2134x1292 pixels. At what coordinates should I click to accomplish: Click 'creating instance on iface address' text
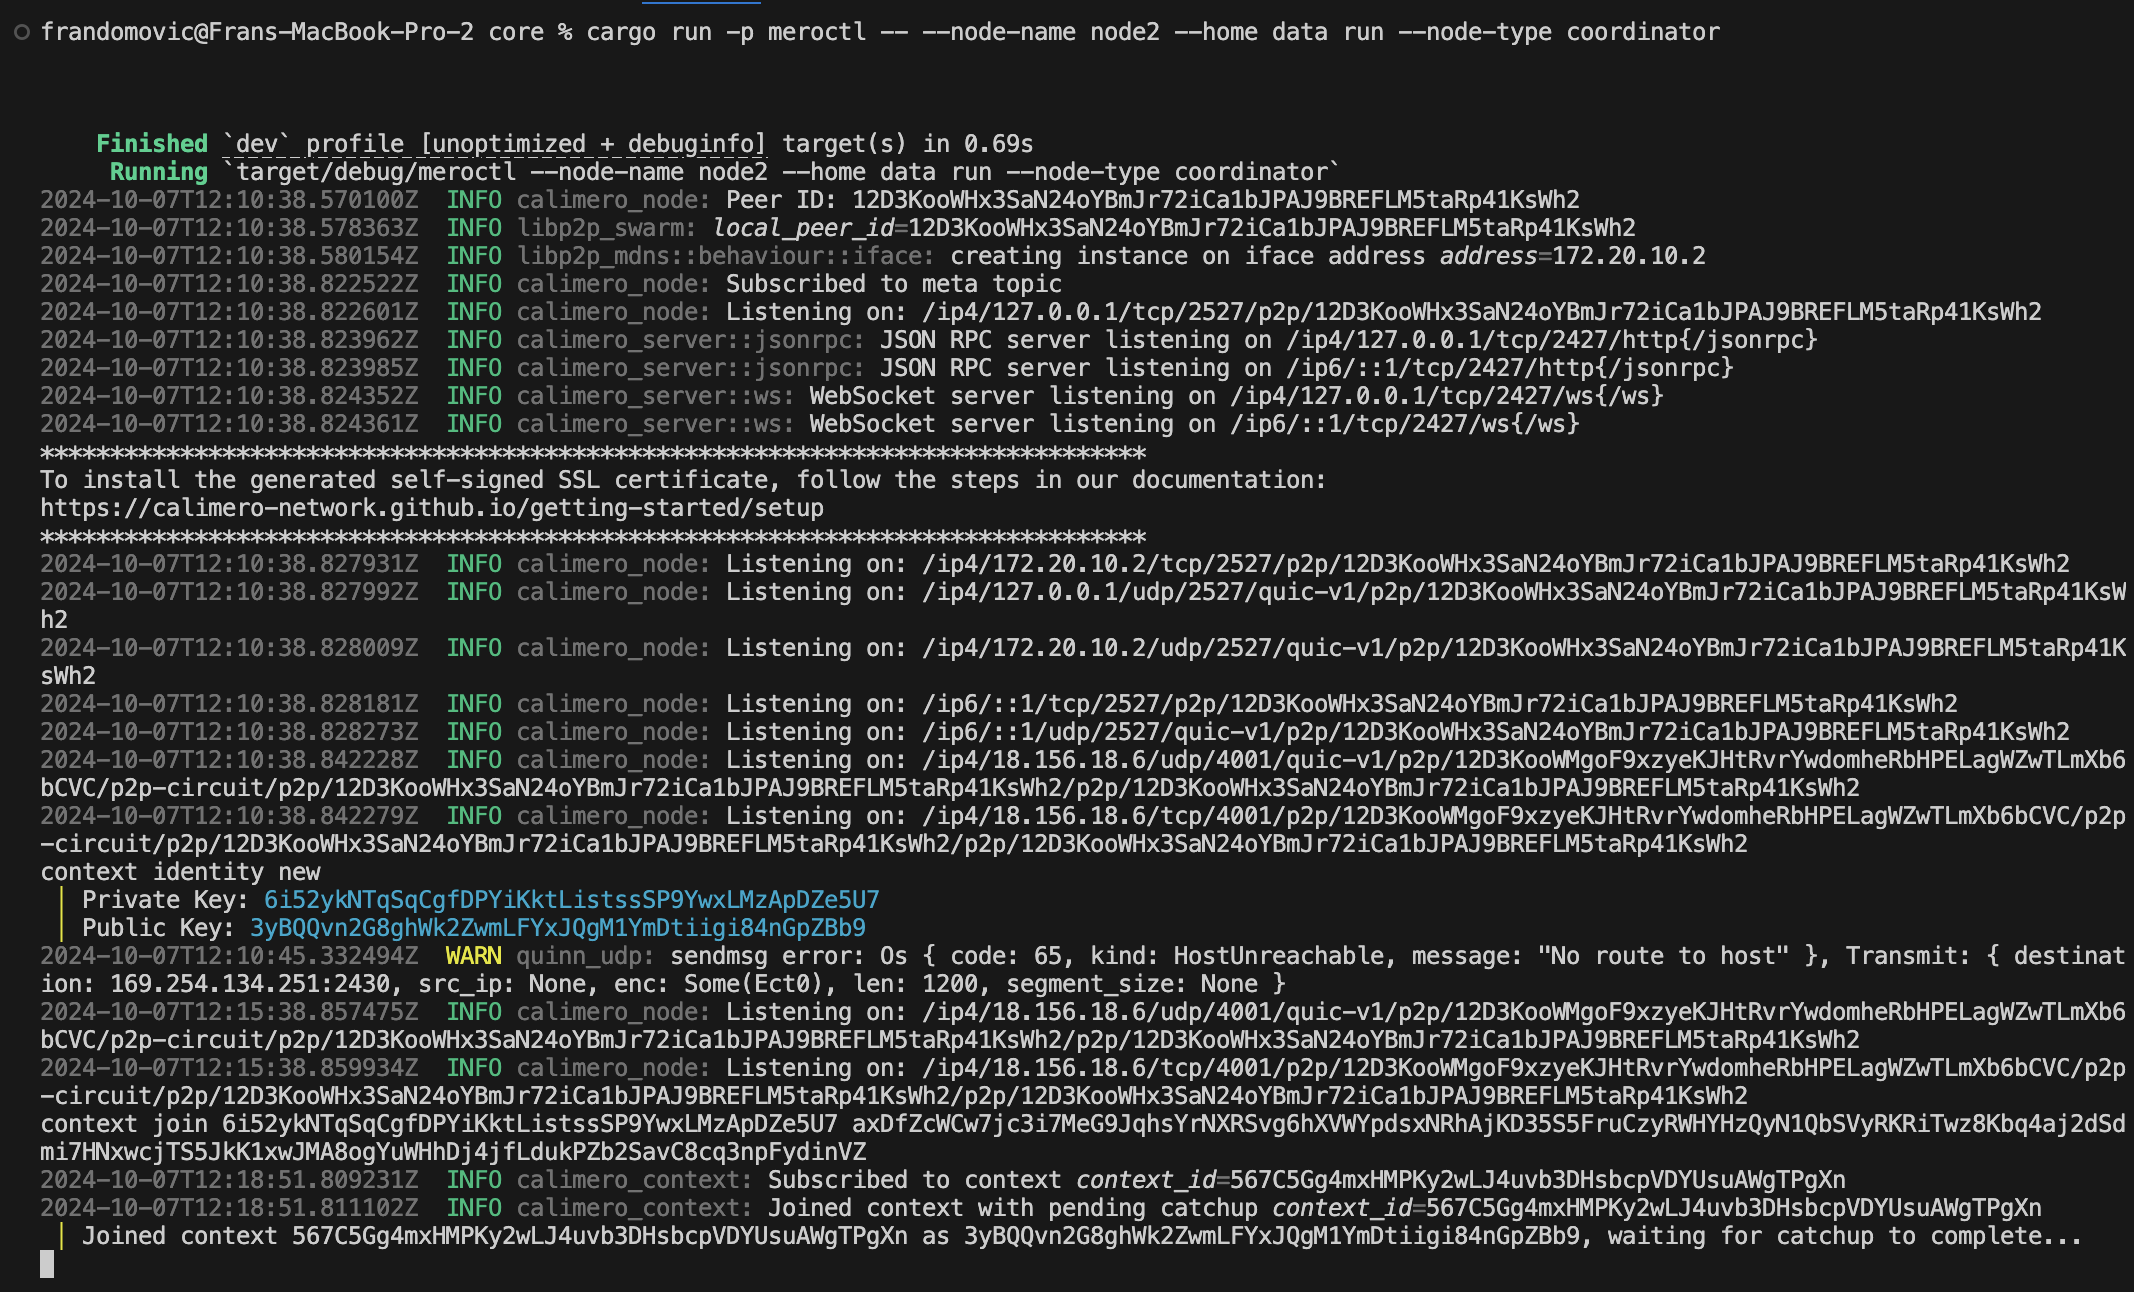[1188, 256]
